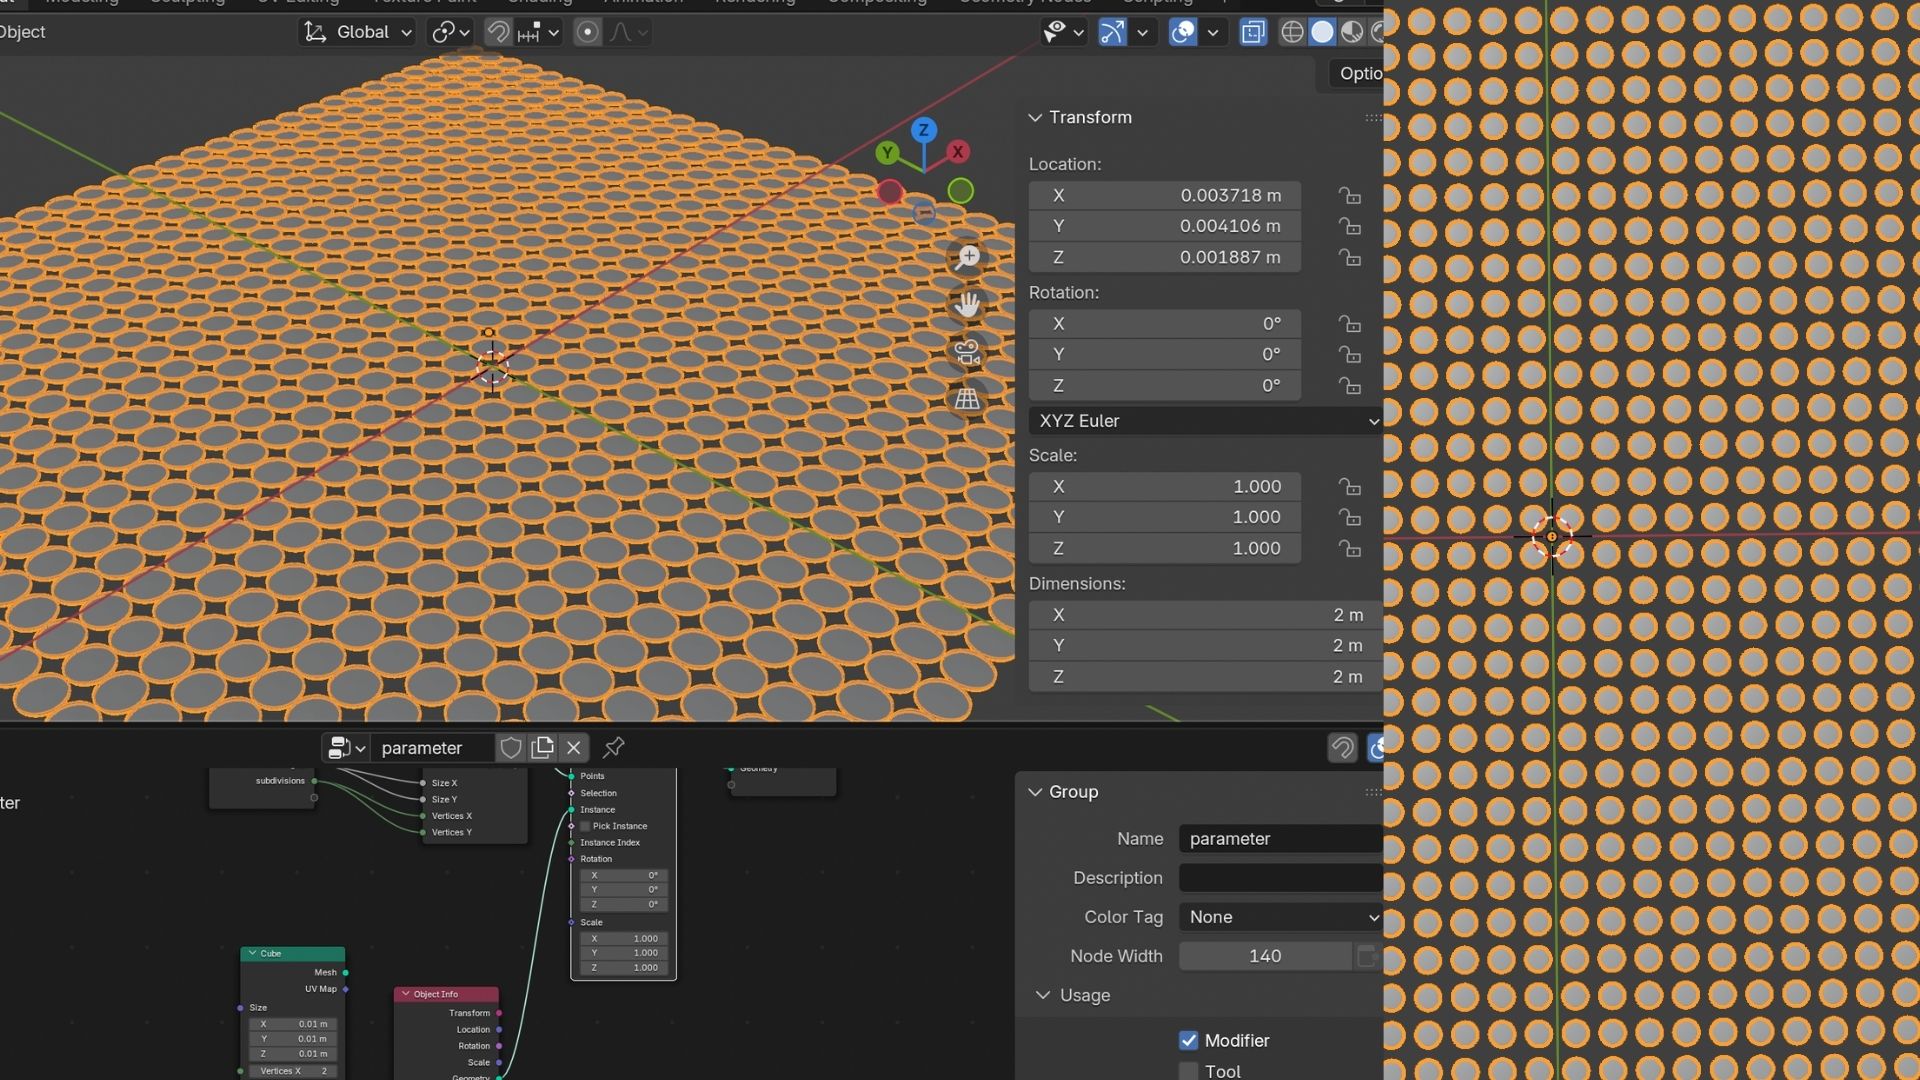This screenshot has width=1920, height=1080.
Task: Open the XYZ Euler rotation mode dropdown
Action: click(x=1206, y=421)
